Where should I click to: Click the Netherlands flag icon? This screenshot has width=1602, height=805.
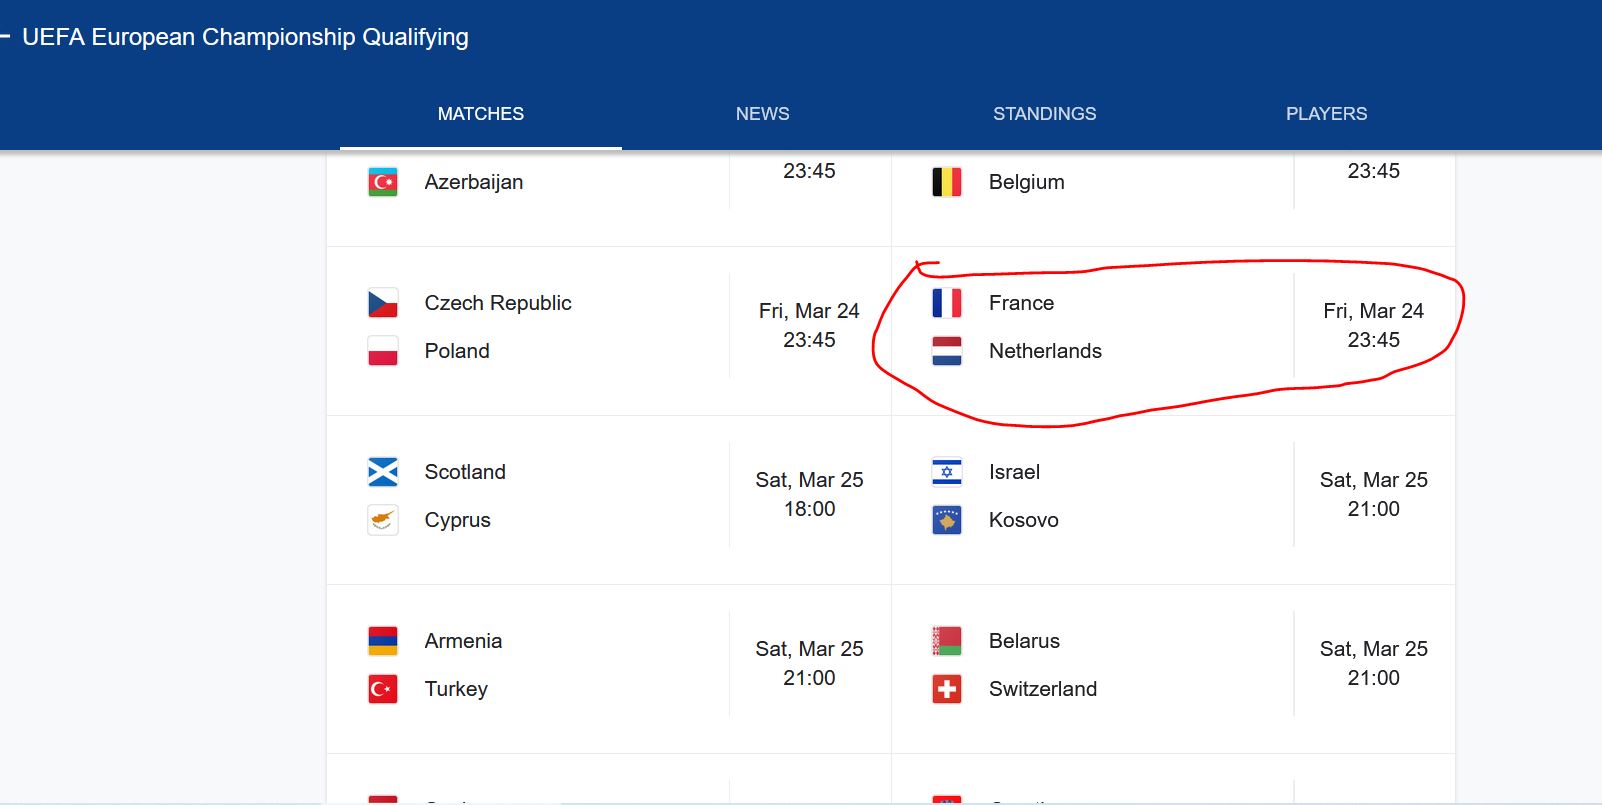947,351
